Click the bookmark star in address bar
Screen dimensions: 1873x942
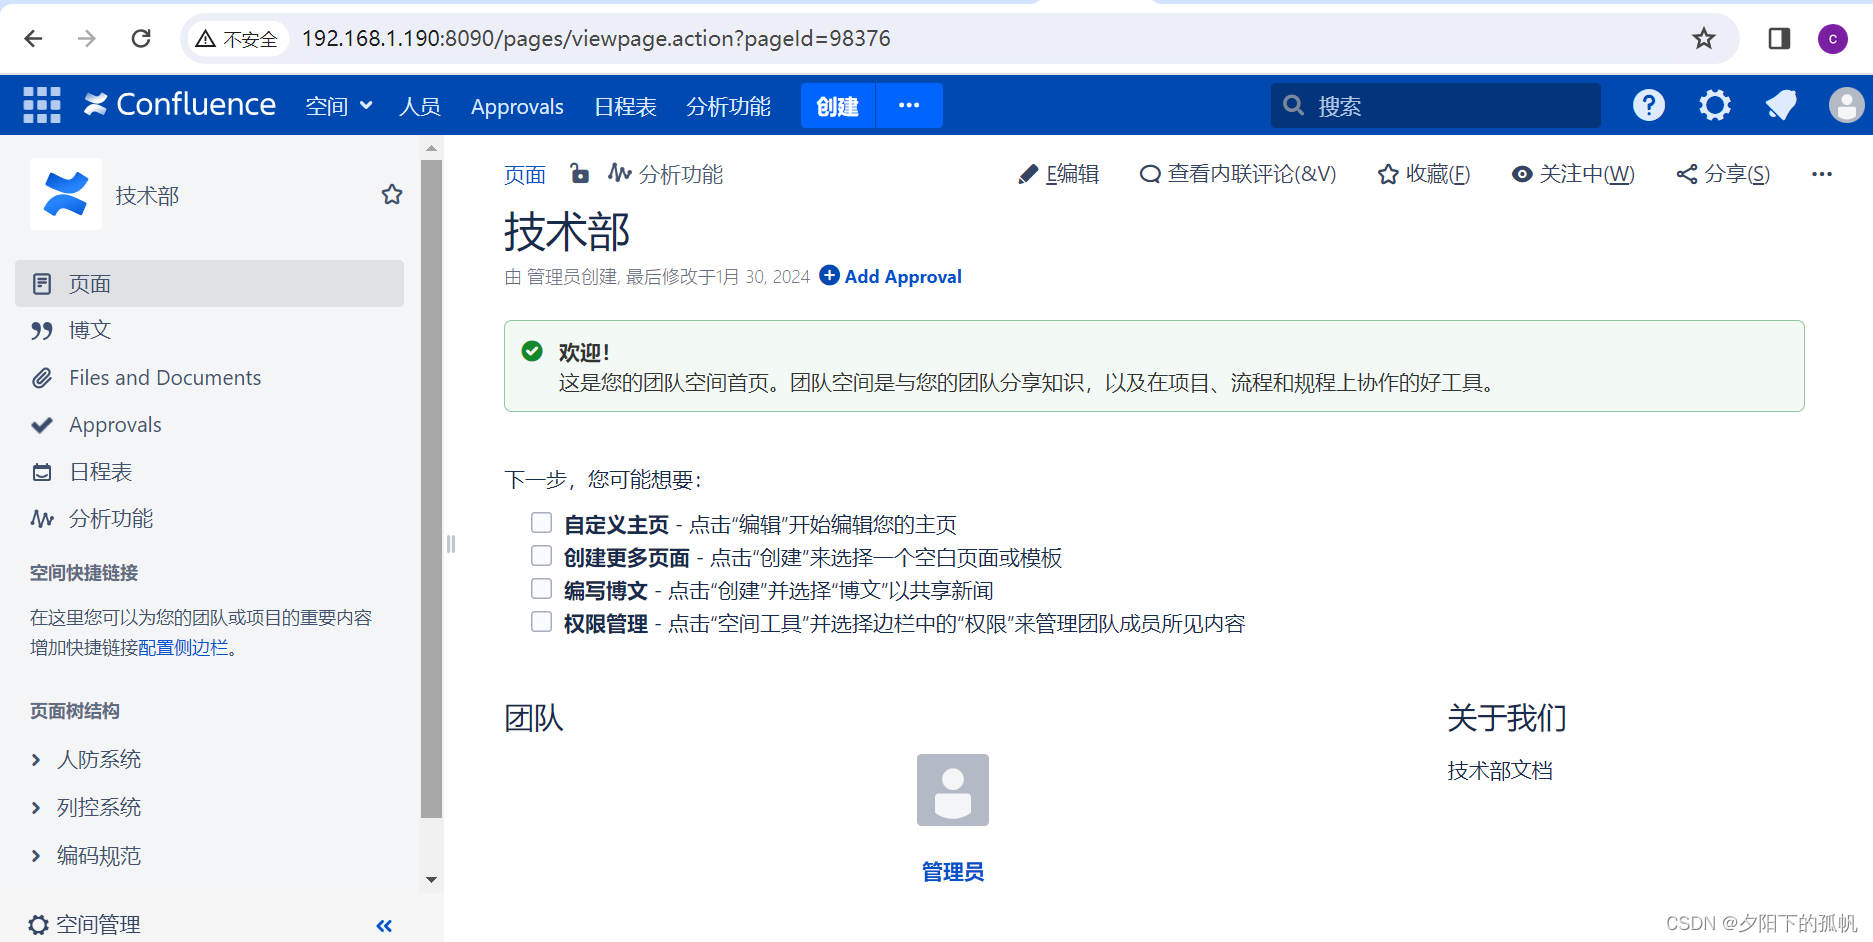1704,38
